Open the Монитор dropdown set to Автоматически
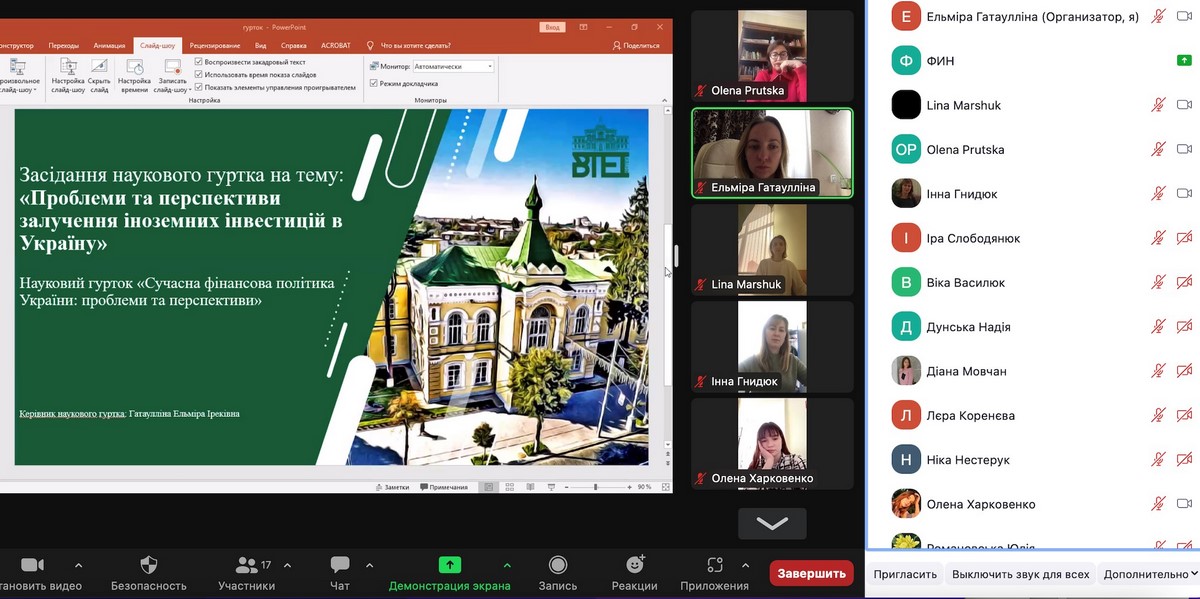This screenshot has width=1200, height=599. (453, 67)
